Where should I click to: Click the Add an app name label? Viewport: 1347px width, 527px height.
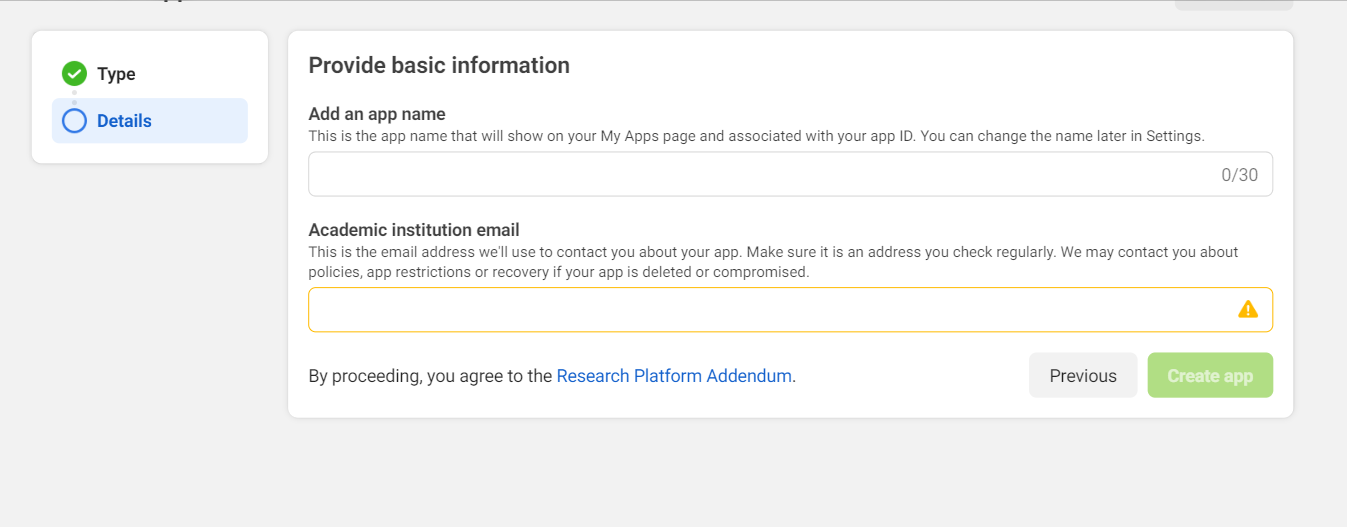point(377,114)
